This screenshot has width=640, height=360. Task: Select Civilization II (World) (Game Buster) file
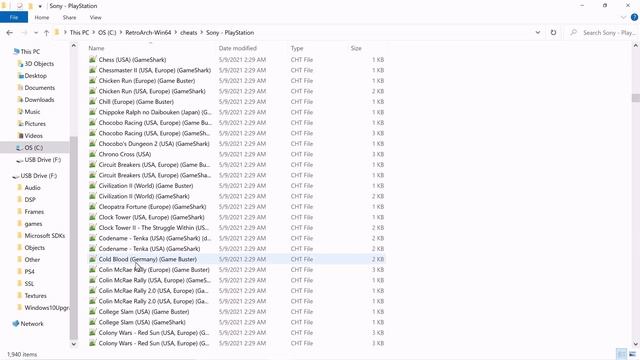point(146,186)
